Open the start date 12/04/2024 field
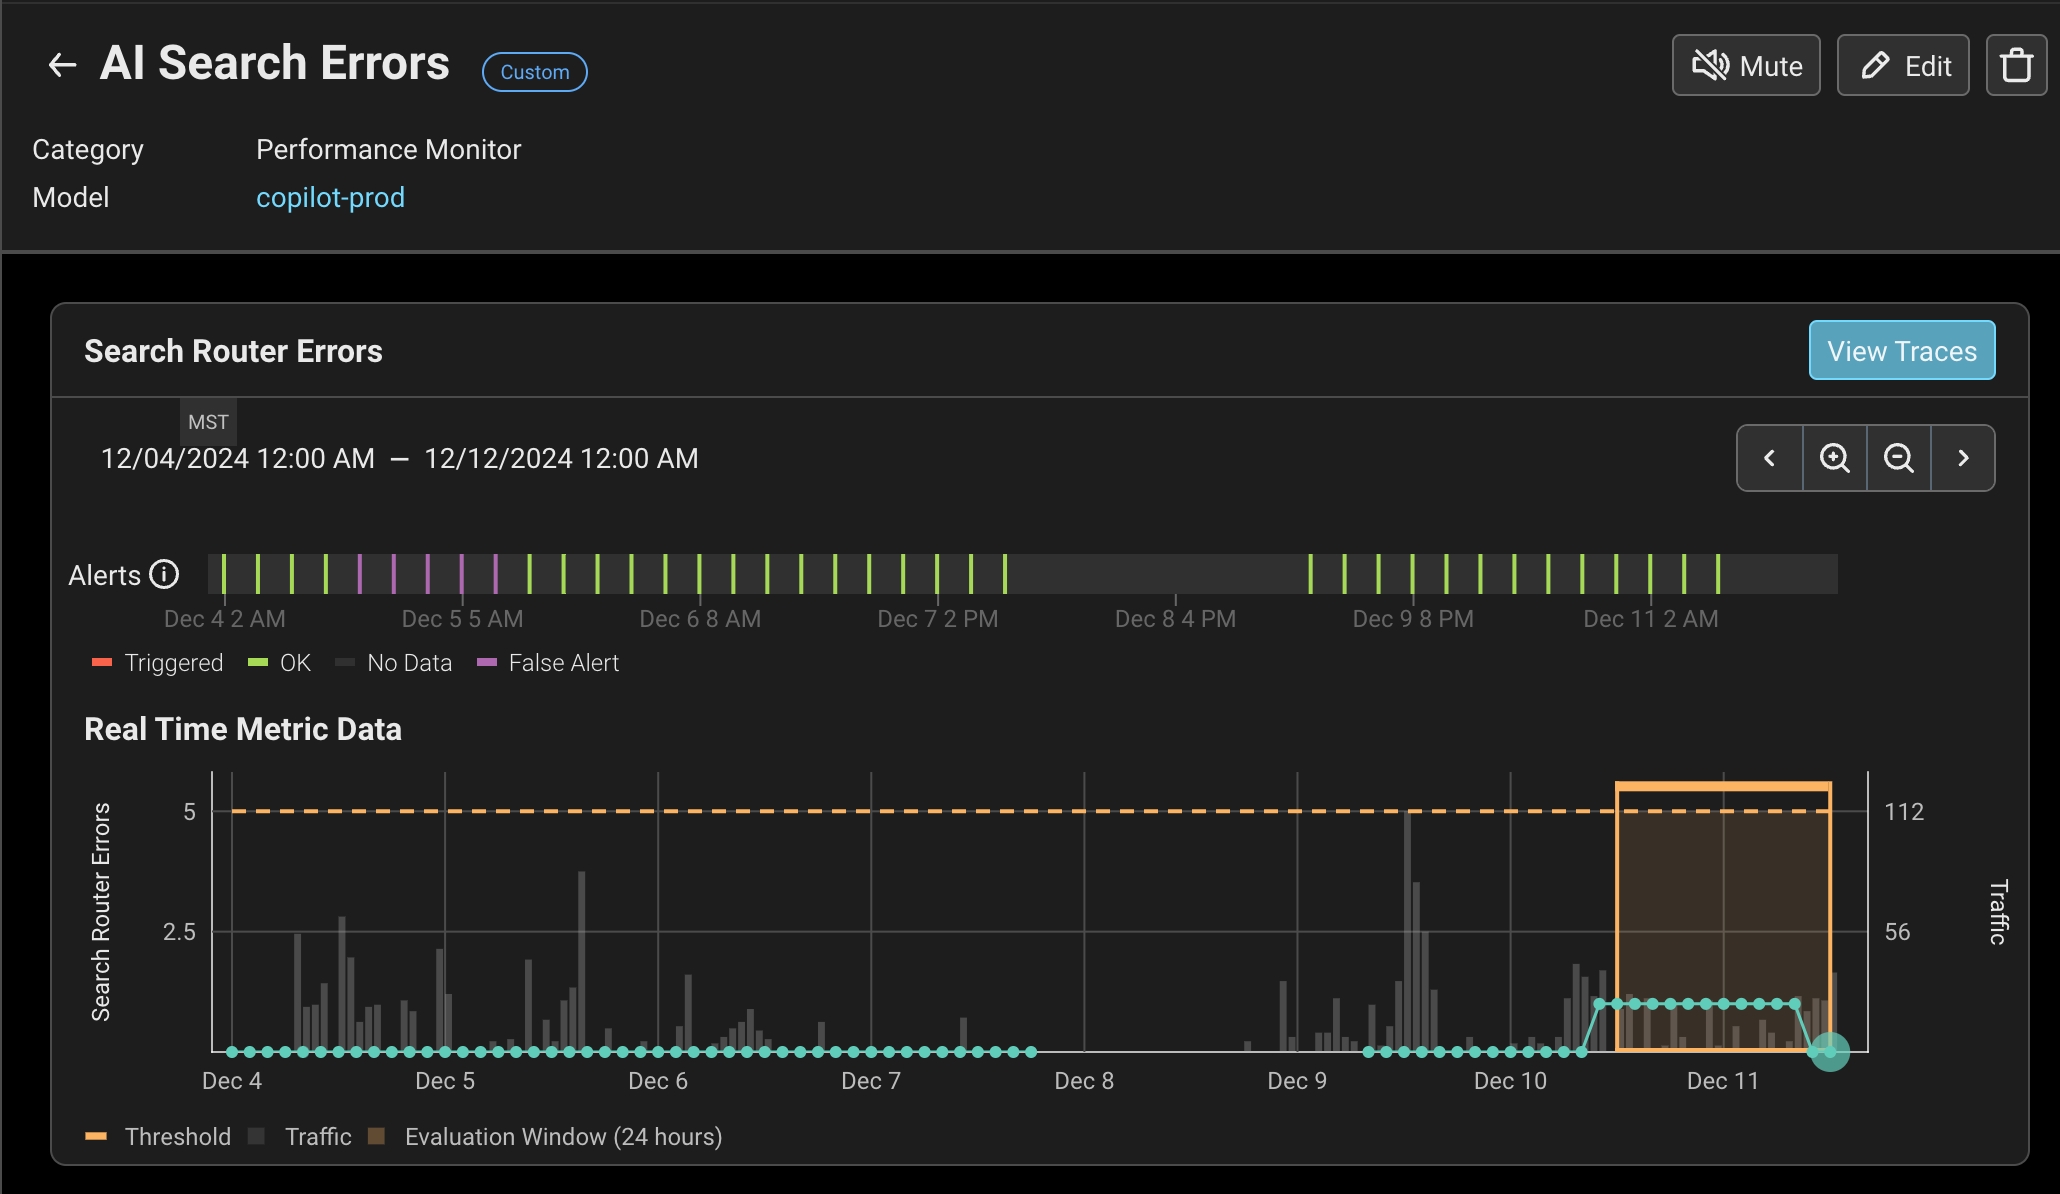 point(237,459)
